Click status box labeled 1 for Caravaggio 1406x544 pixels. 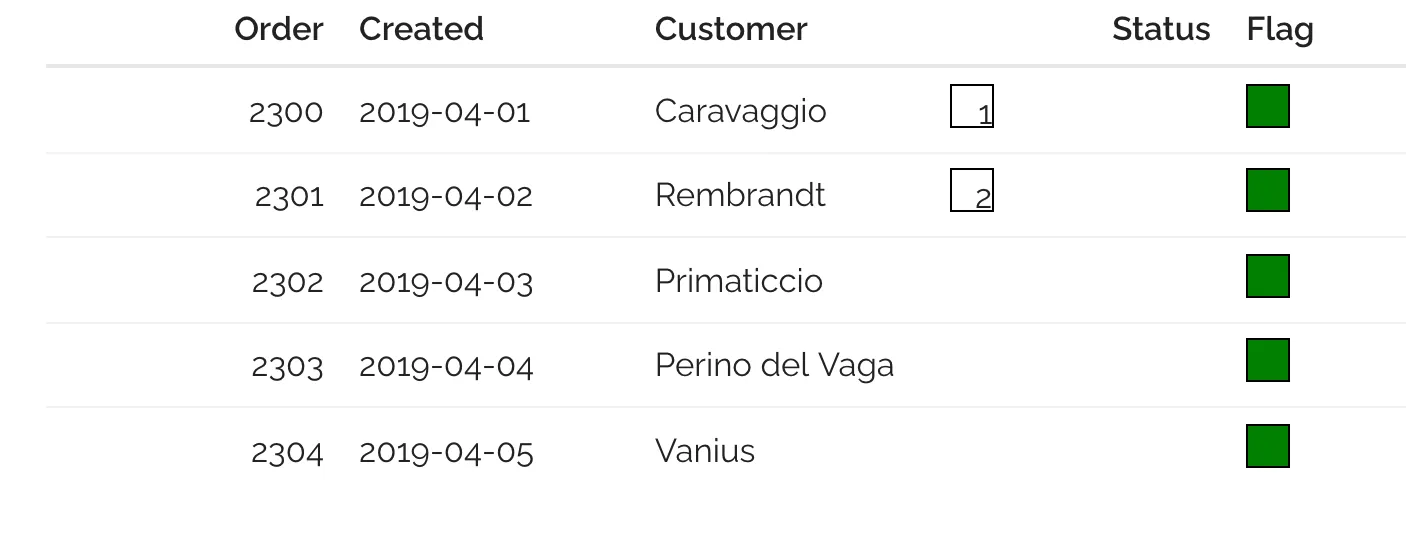point(971,106)
